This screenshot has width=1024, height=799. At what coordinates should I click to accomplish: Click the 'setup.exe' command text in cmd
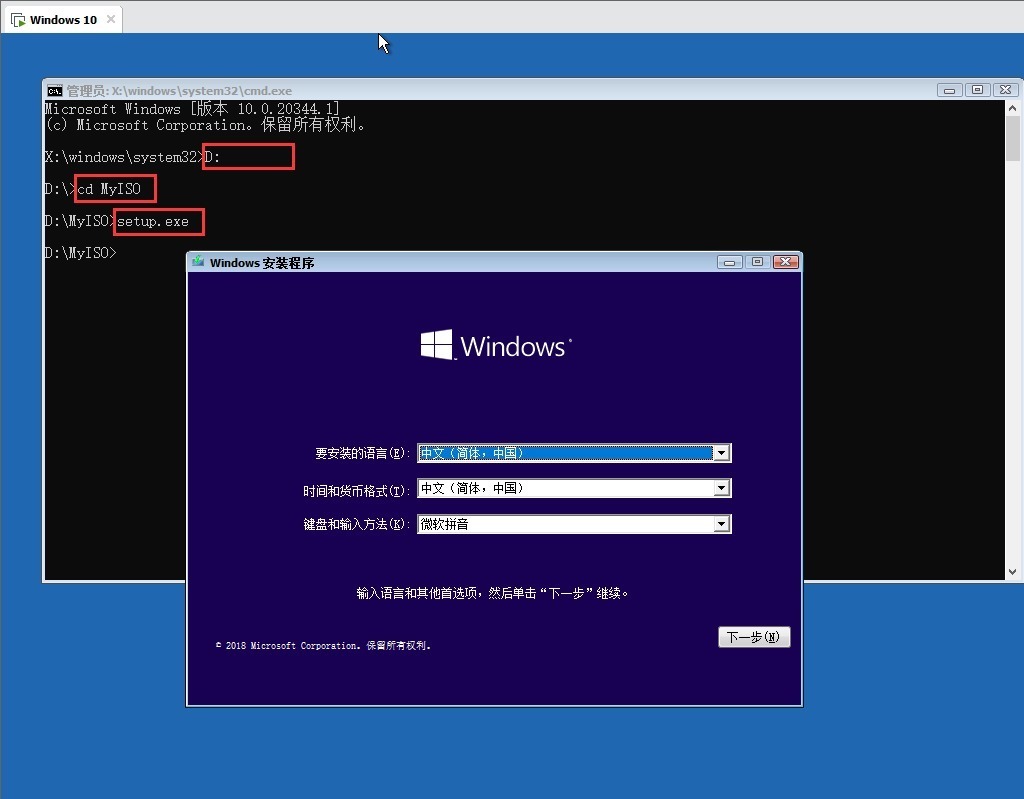(x=153, y=221)
